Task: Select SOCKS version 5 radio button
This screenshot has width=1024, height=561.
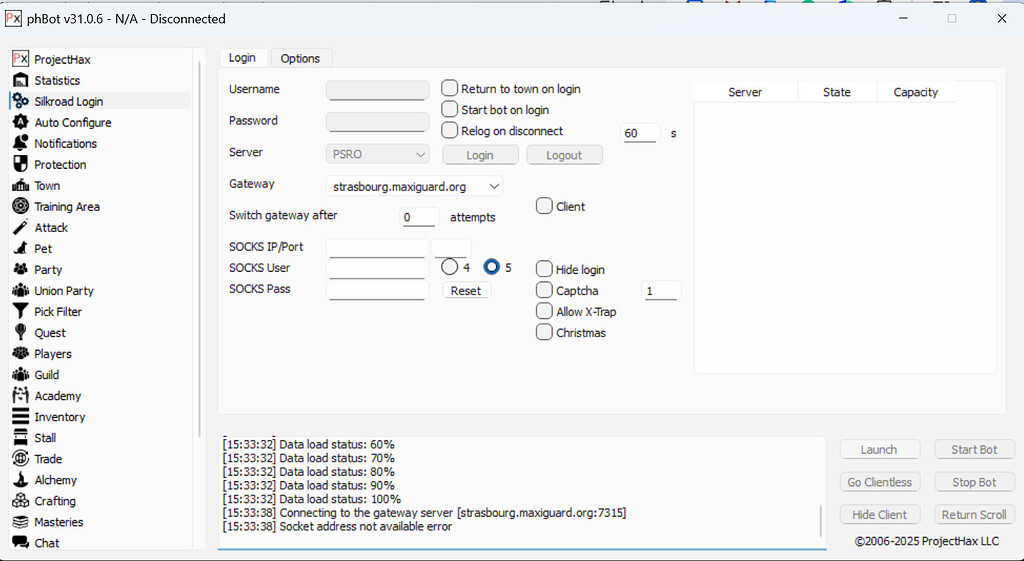Action: [x=491, y=266]
